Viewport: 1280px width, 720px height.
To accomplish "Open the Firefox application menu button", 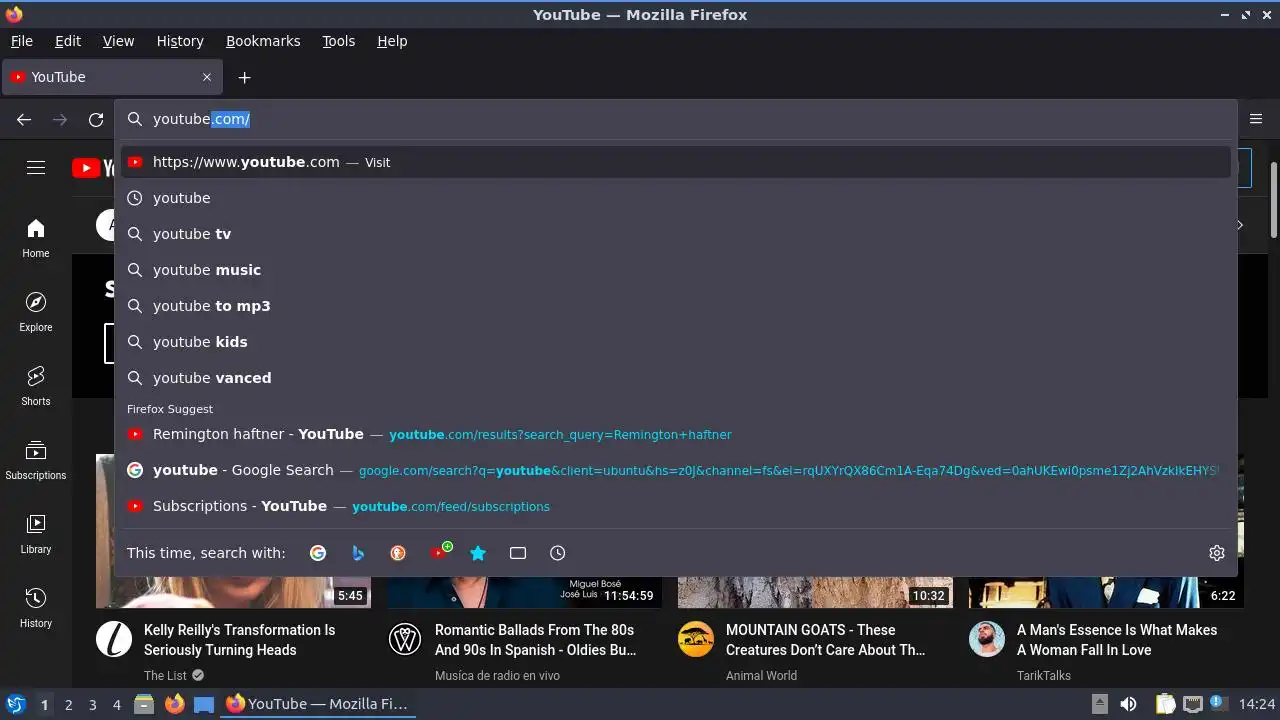I will click(x=1256, y=119).
